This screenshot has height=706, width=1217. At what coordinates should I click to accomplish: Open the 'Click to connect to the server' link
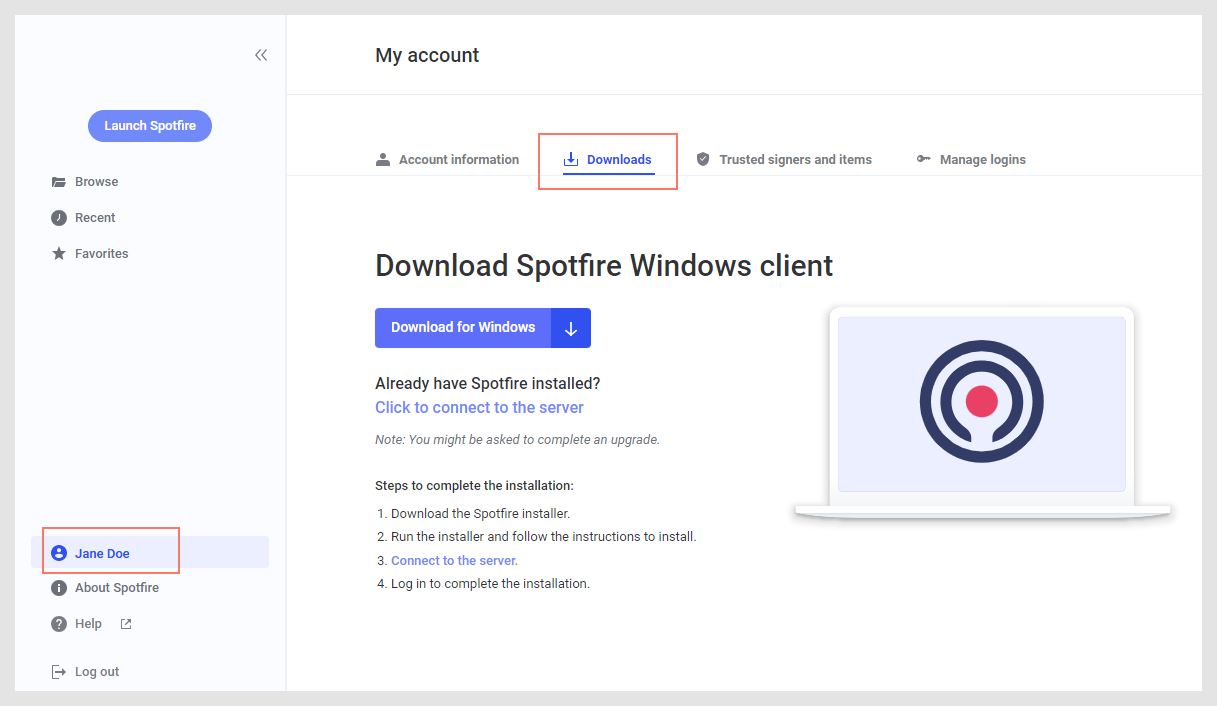click(479, 407)
